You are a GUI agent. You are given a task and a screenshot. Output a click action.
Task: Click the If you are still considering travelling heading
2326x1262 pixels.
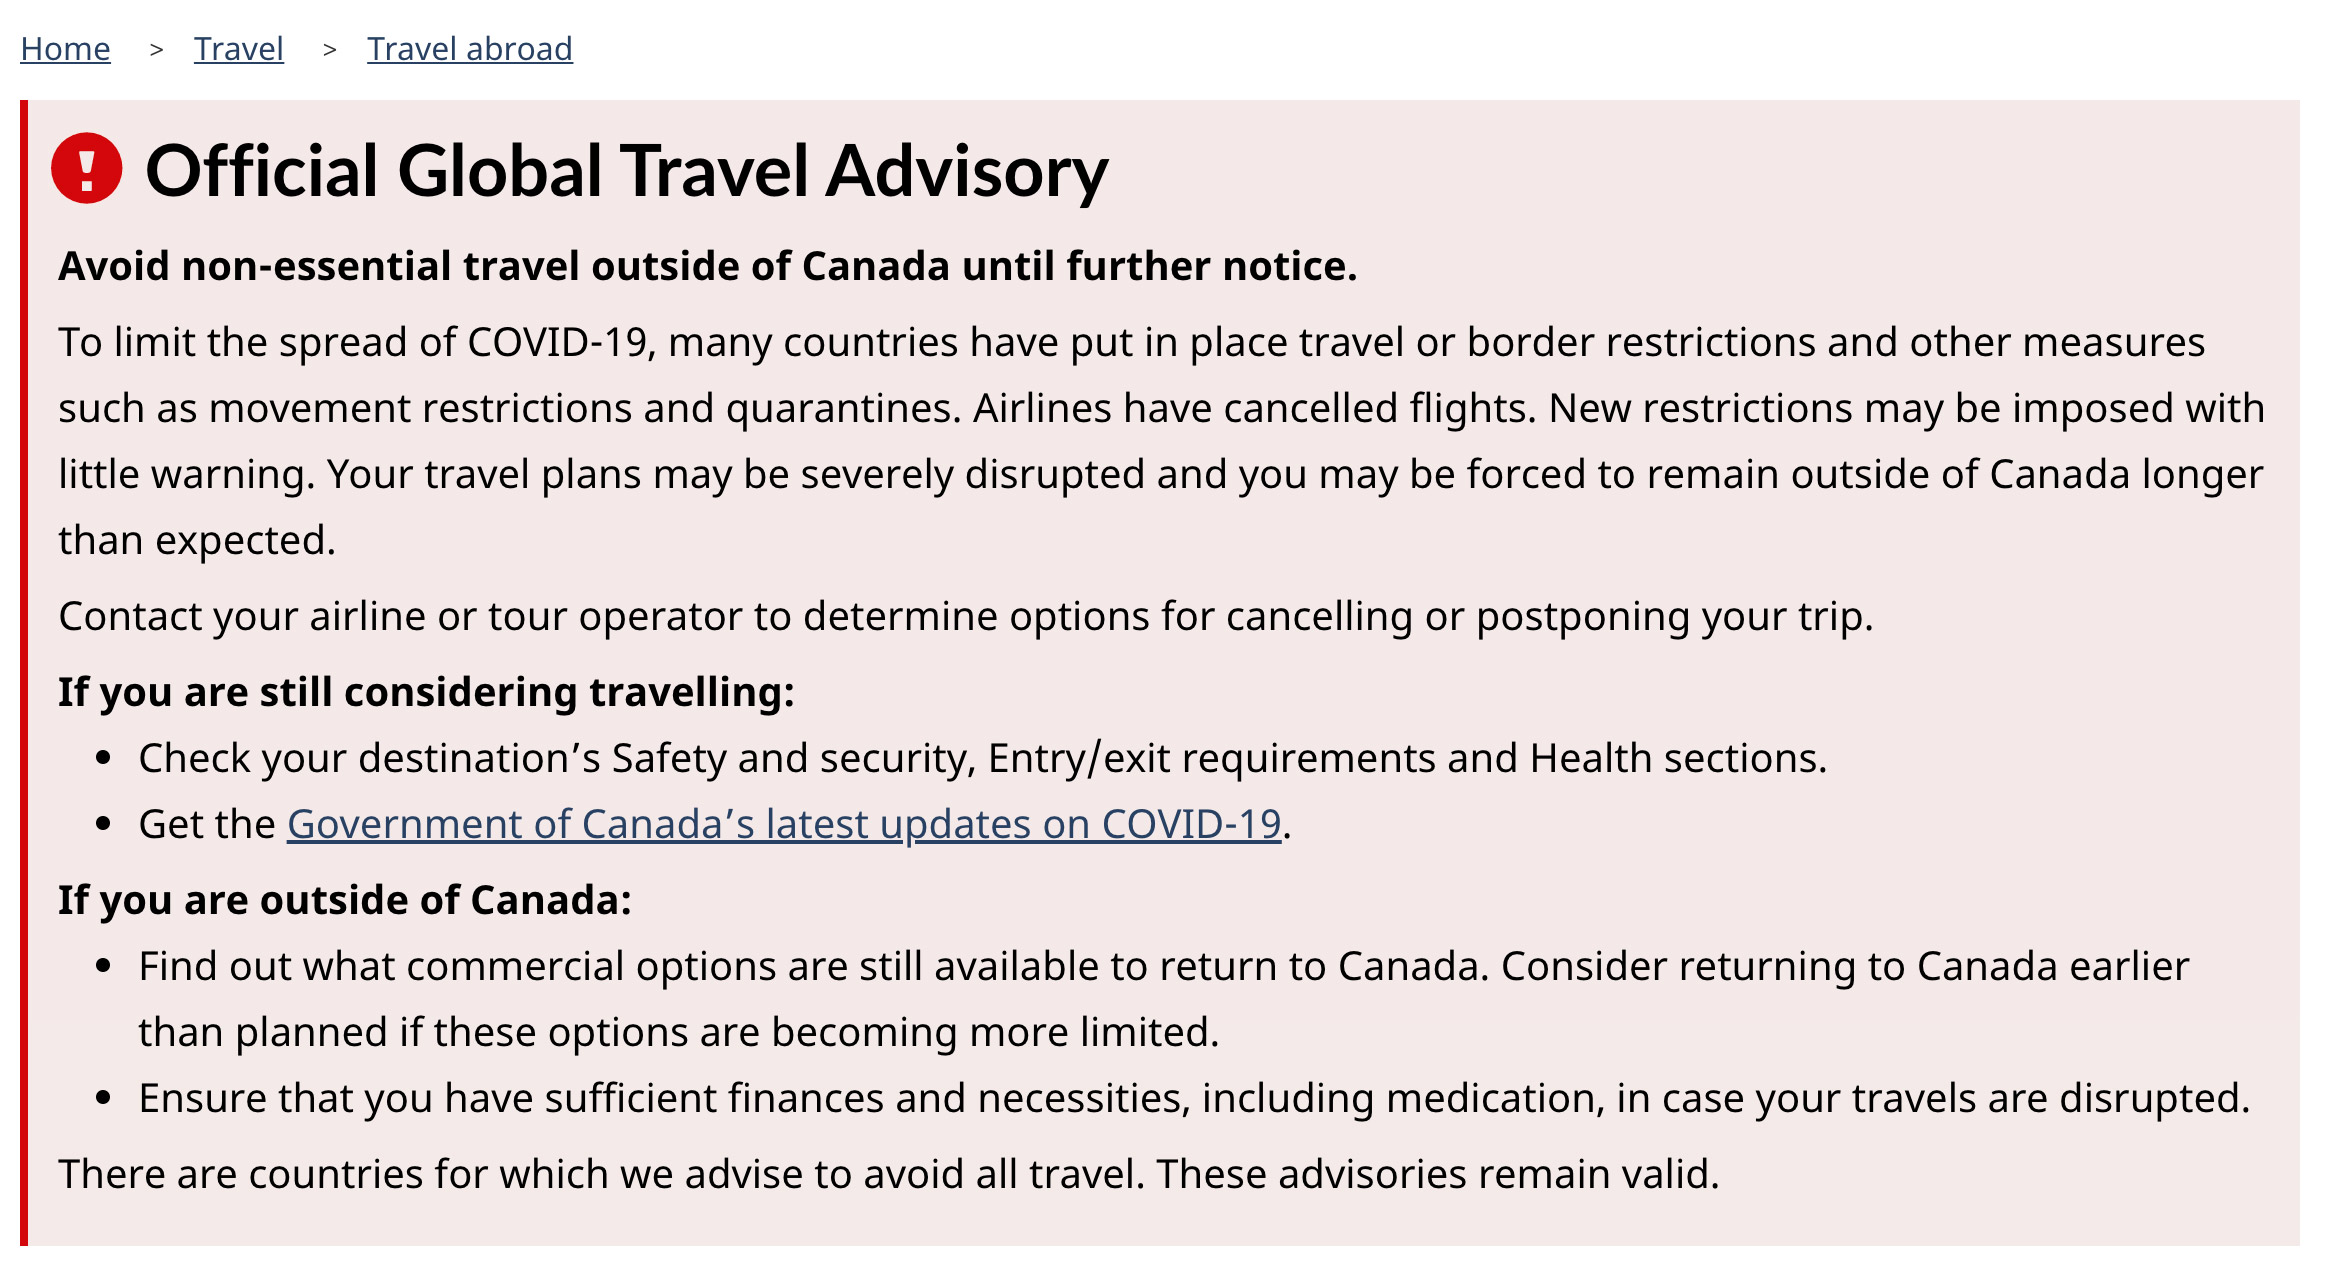tap(426, 692)
